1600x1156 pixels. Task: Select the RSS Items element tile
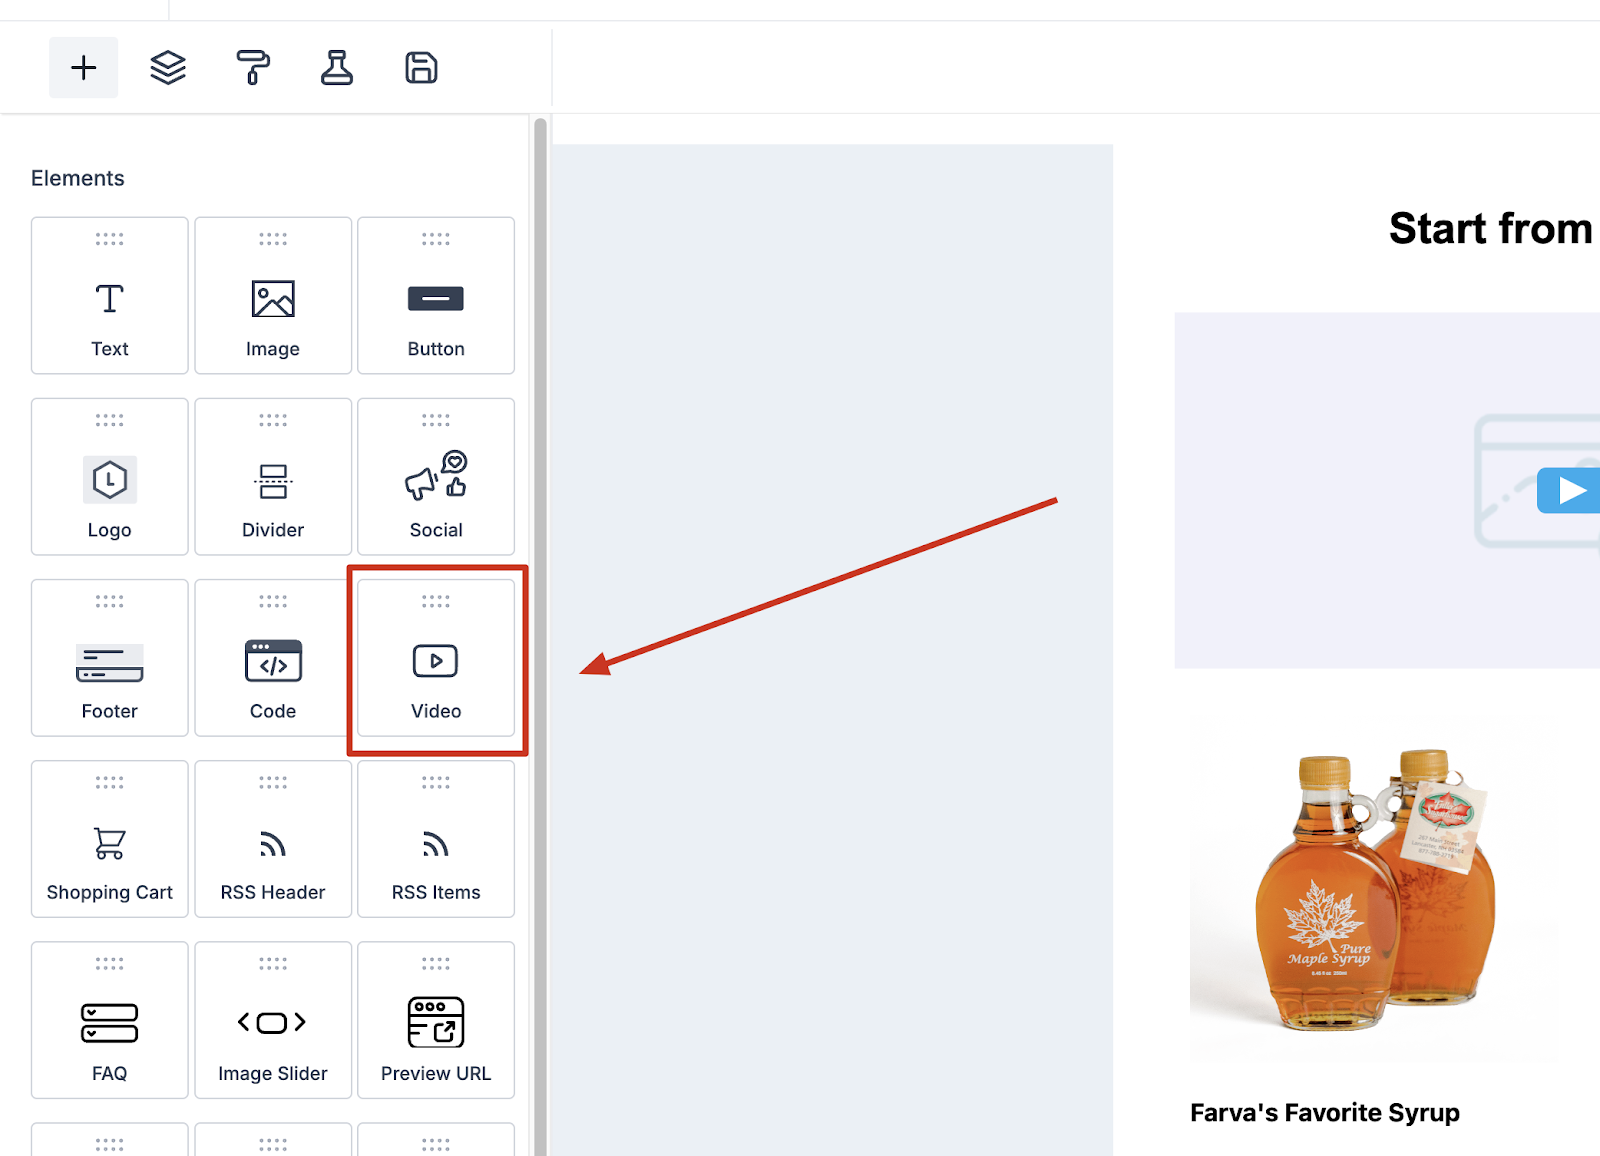coord(436,839)
